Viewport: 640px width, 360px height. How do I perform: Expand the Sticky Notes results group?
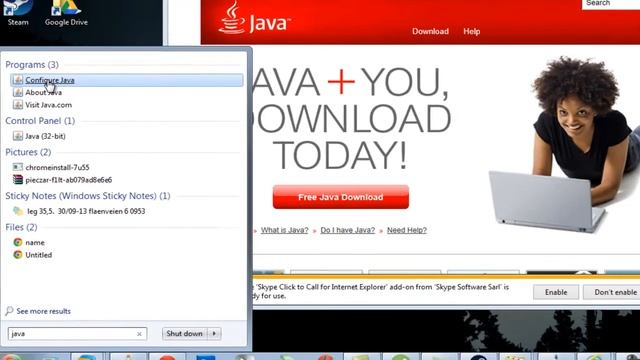pos(88,196)
